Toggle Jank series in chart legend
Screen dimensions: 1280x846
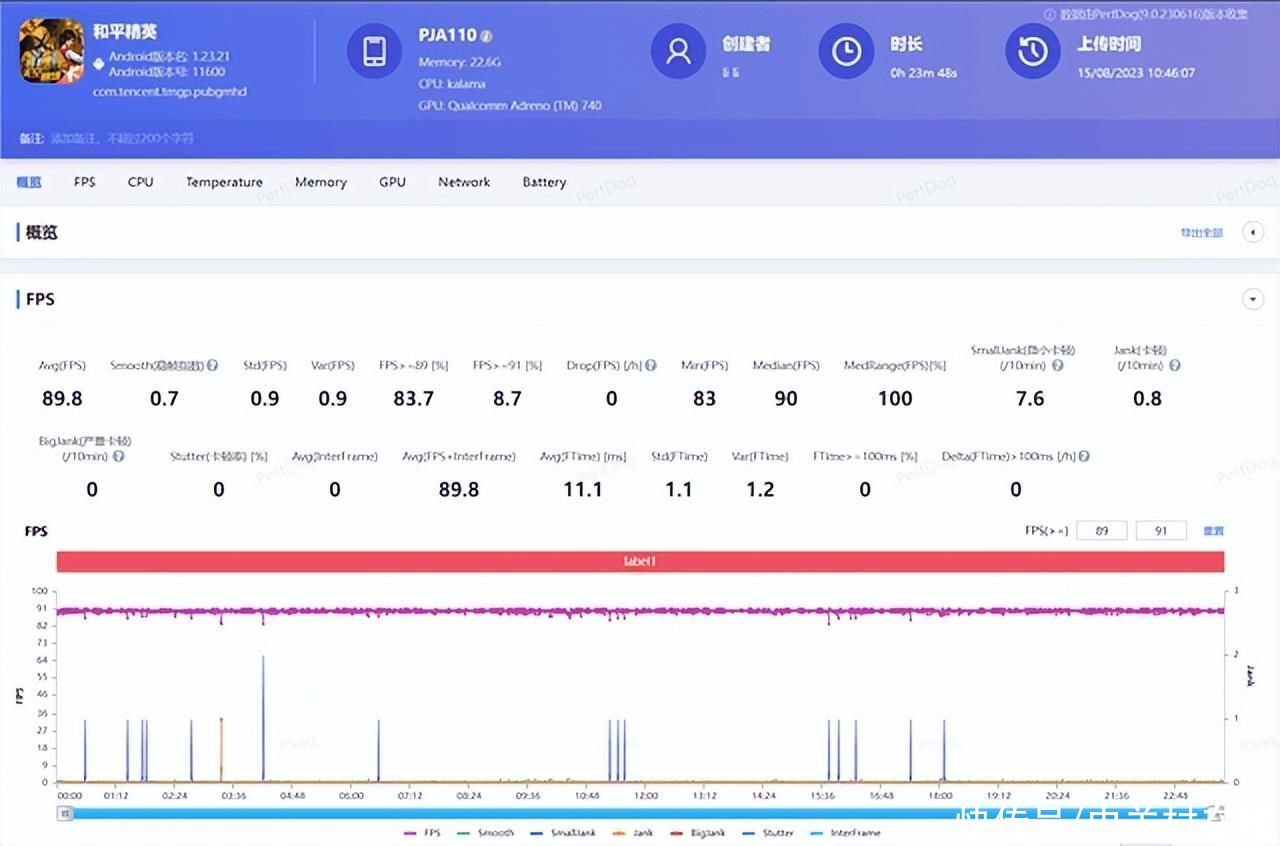[631, 833]
